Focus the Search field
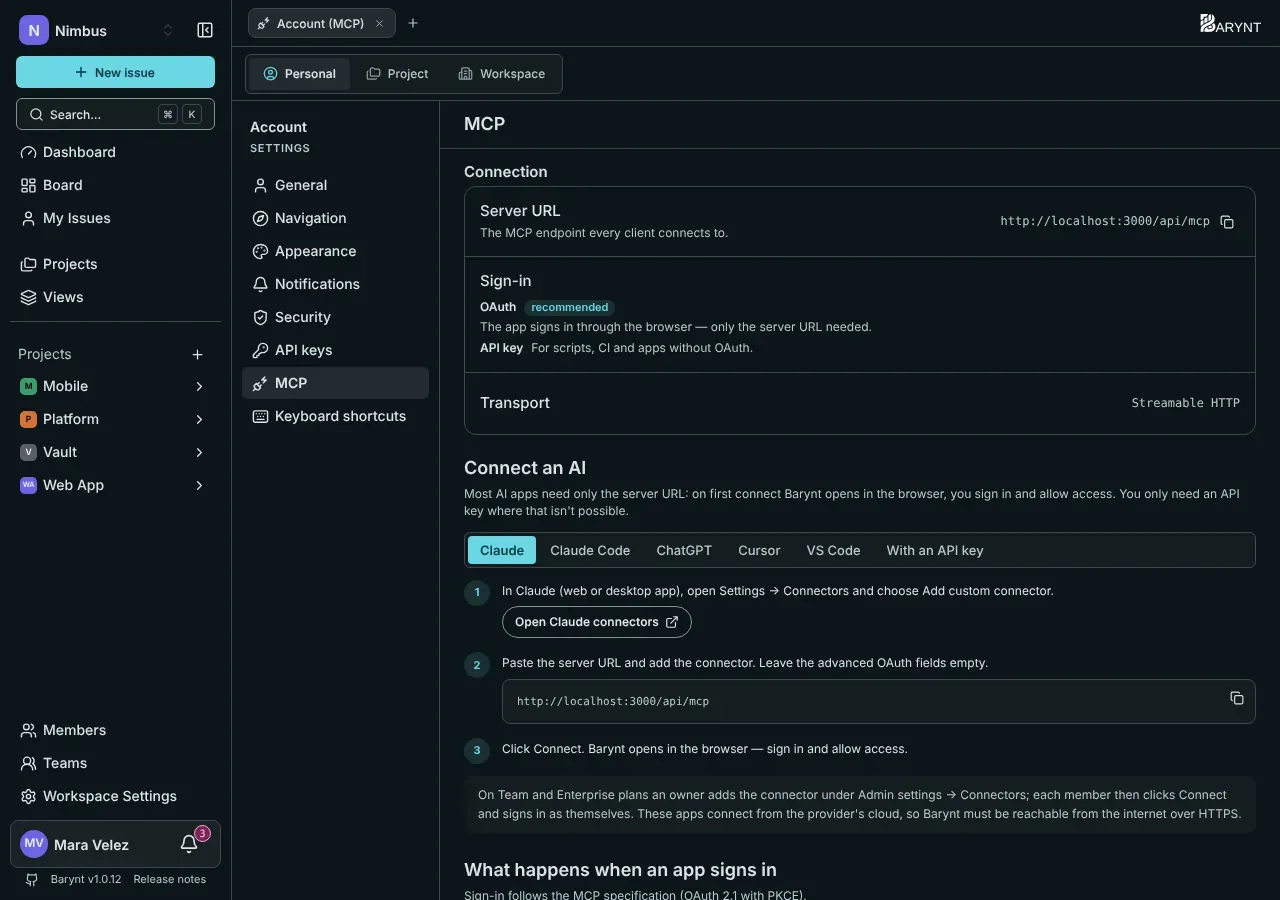The image size is (1280, 900). point(115,114)
